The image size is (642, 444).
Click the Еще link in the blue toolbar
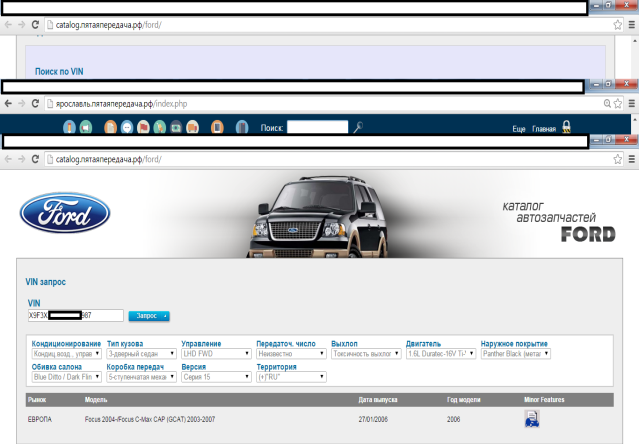pos(519,129)
